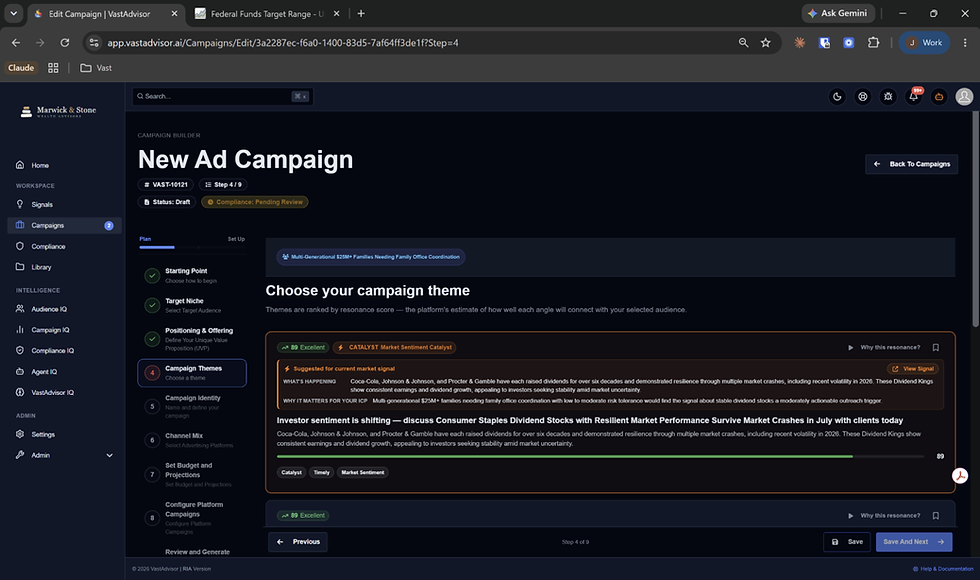Screen dimensions: 980x580
Task: Click the Timely tag
Action: (321, 472)
